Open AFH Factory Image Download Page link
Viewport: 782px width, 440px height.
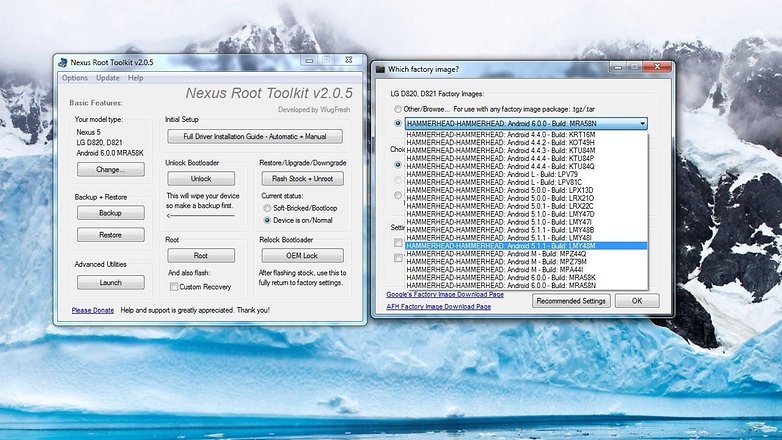pos(438,307)
